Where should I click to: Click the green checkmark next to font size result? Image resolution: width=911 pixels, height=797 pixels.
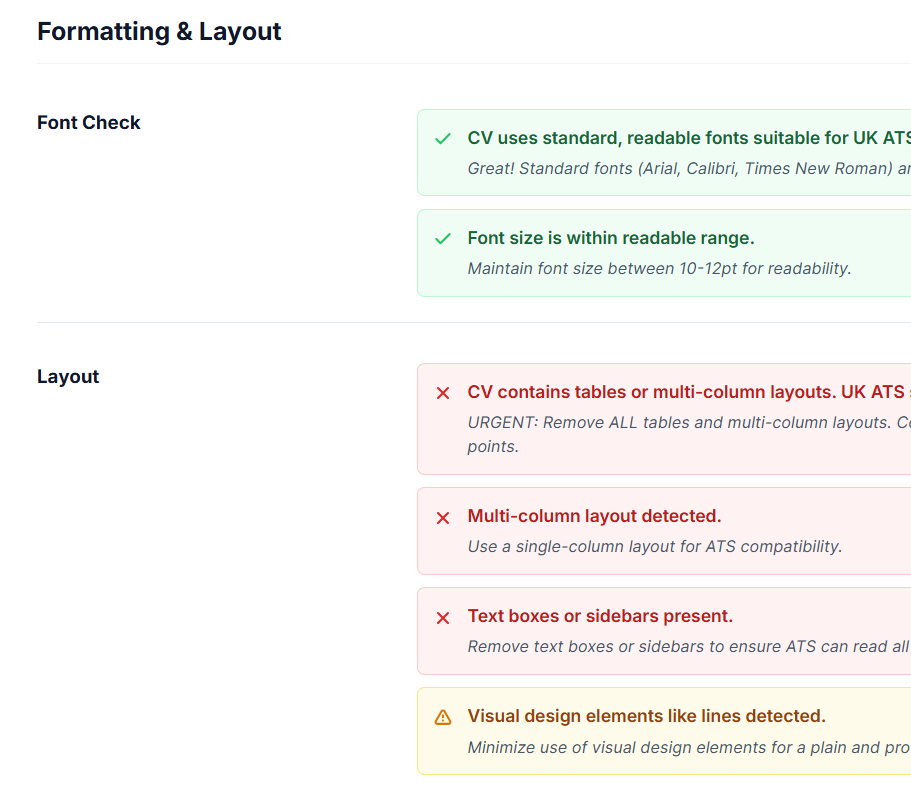coord(443,239)
